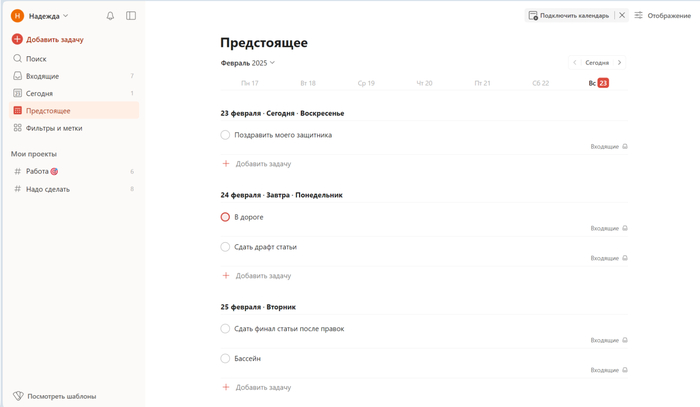Open the Работа project
700x407 pixels.
click(38, 171)
